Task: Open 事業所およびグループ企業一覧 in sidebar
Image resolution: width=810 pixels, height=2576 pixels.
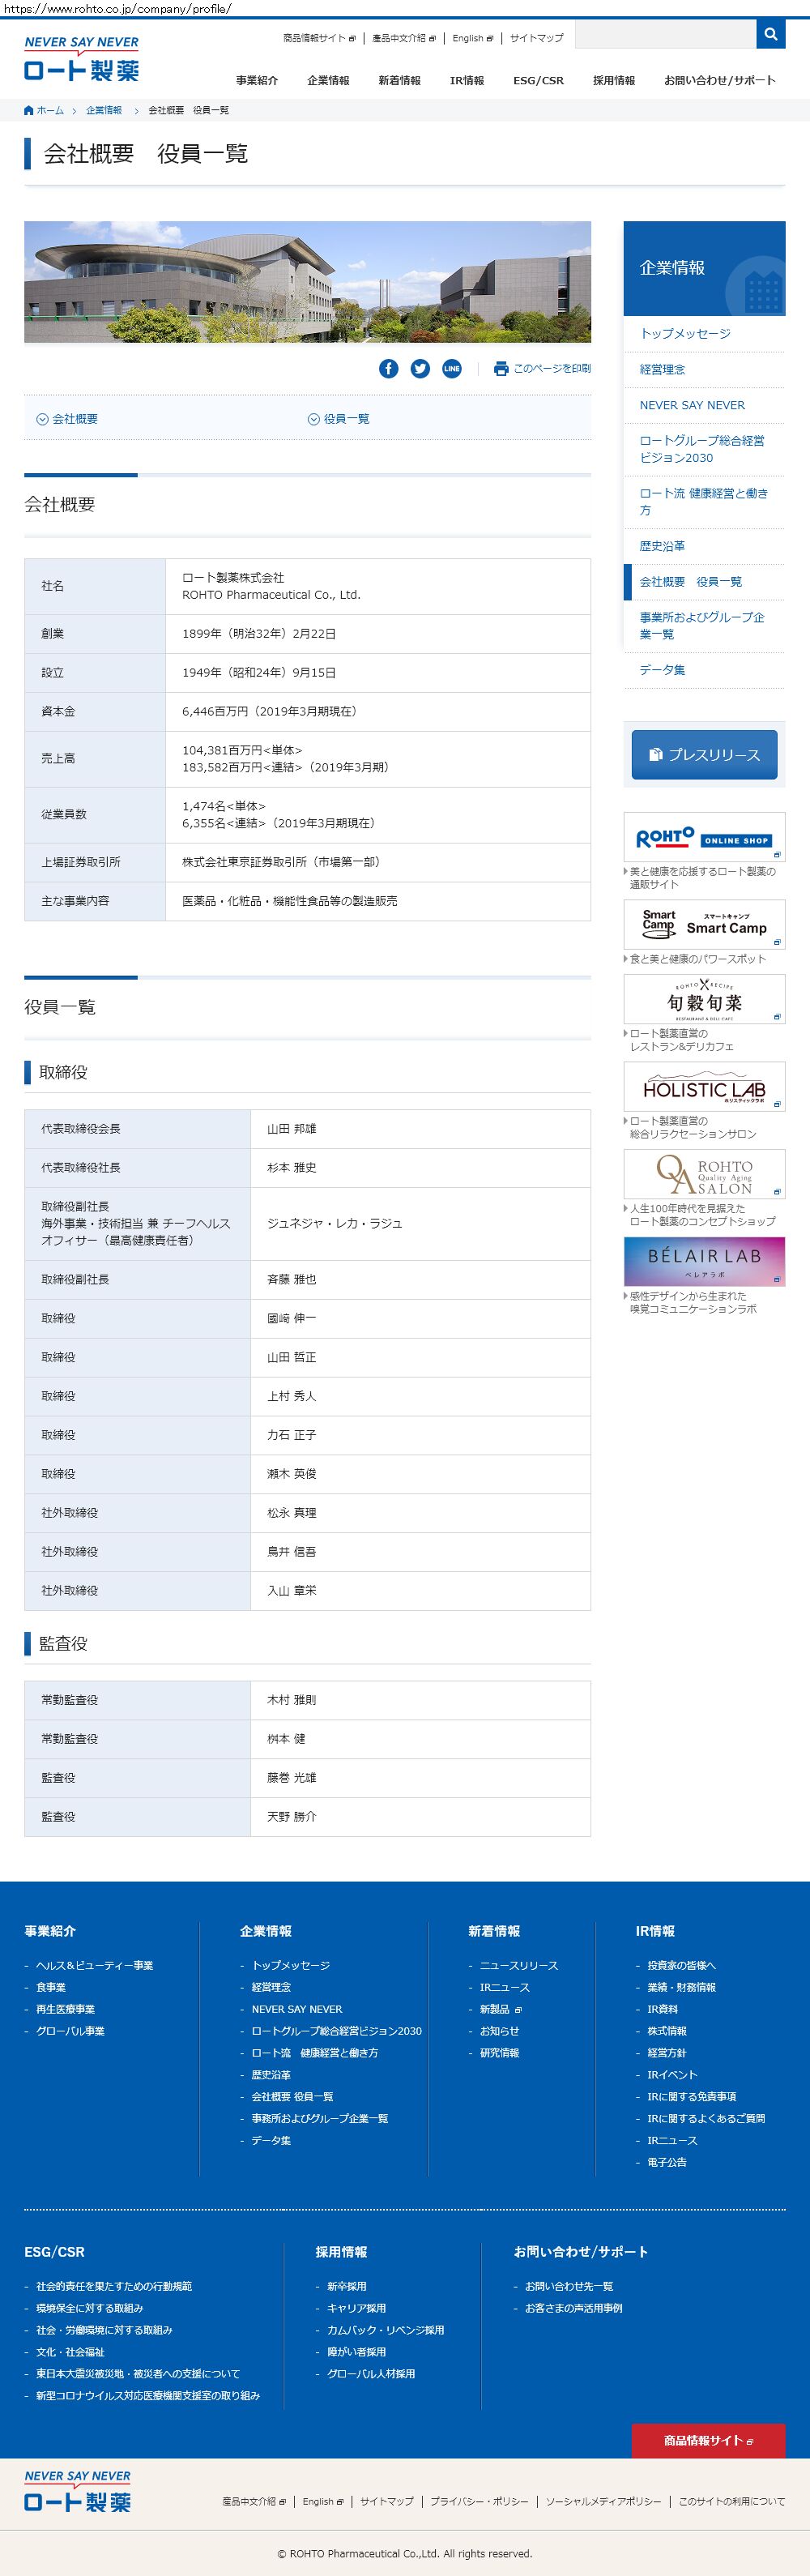Action: coord(702,626)
